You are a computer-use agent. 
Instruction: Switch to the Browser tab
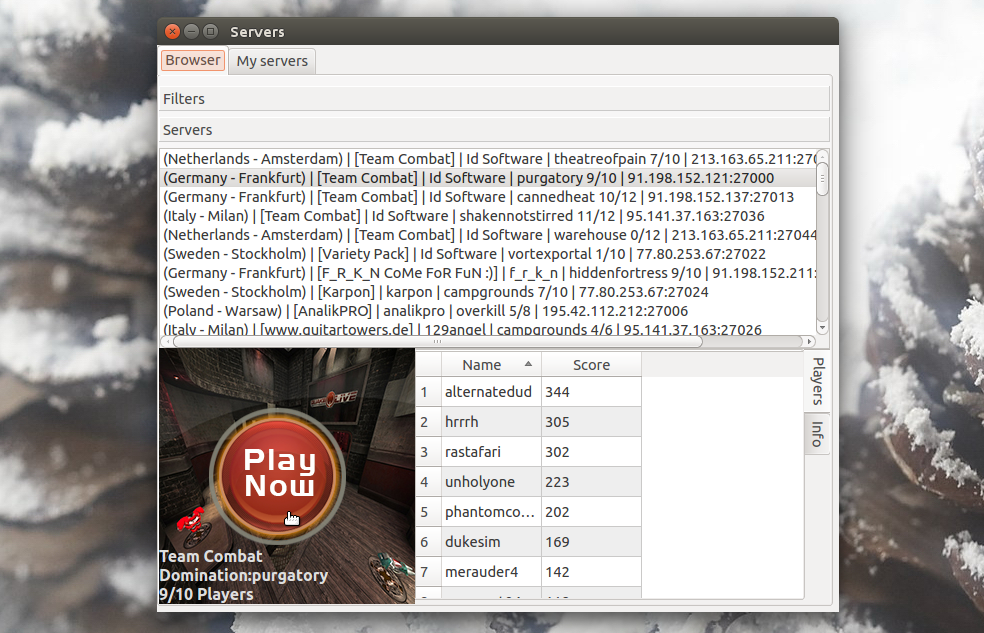tap(193, 60)
